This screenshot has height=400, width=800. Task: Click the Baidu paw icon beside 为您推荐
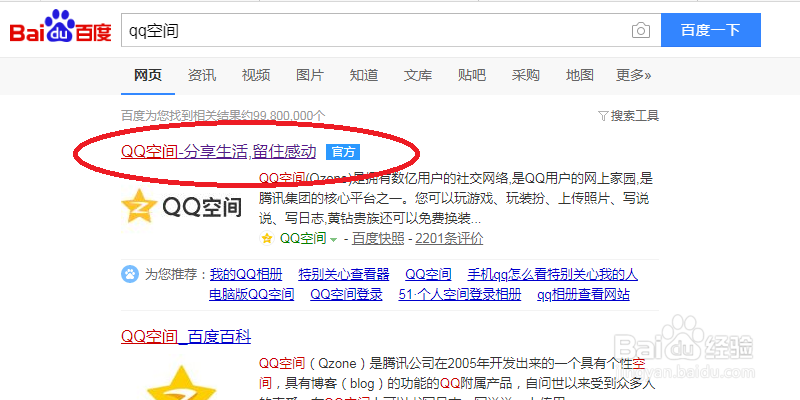(x=130, y=274)
